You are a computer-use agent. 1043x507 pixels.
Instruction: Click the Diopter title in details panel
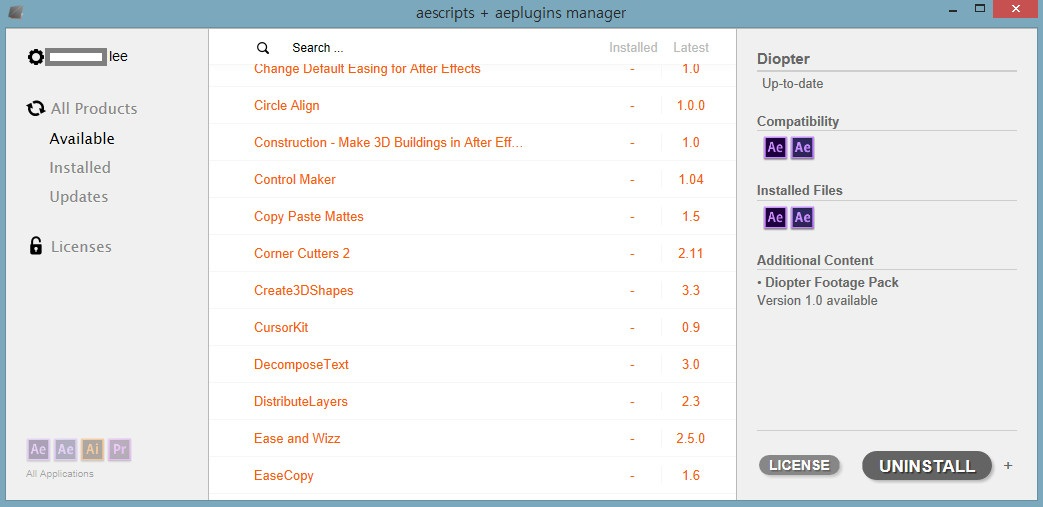coord(783,59)
